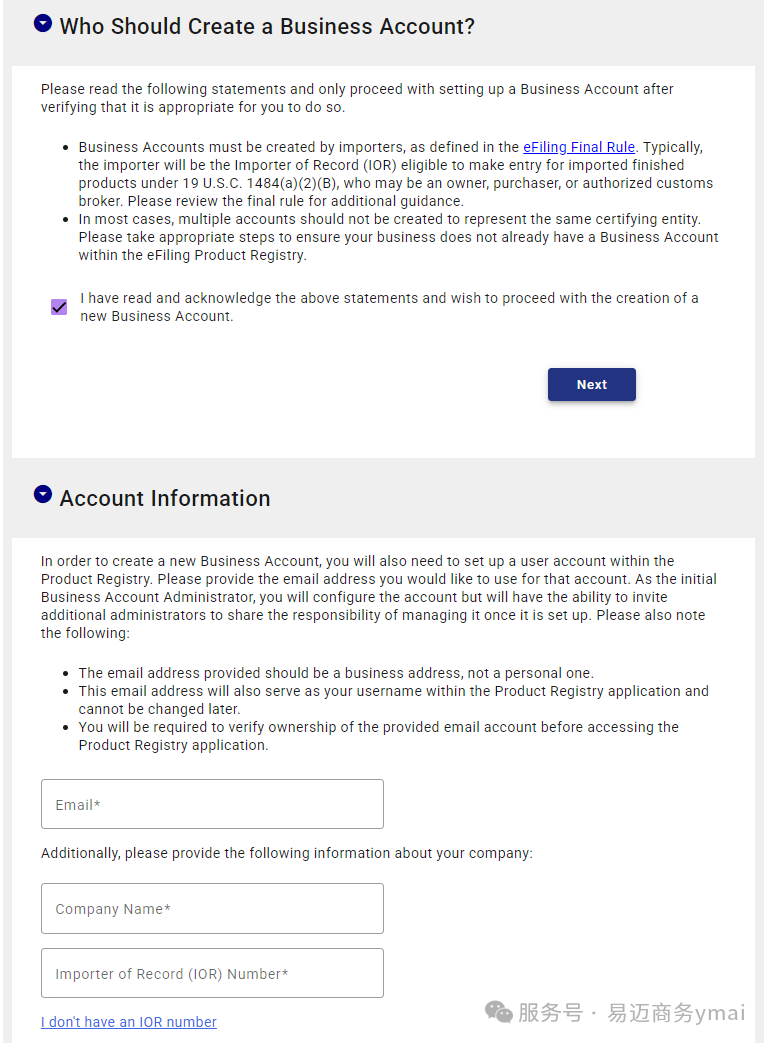Click the 'email address provided should be a business address' bullet
769x1043 pixels.
pos(336,673)
